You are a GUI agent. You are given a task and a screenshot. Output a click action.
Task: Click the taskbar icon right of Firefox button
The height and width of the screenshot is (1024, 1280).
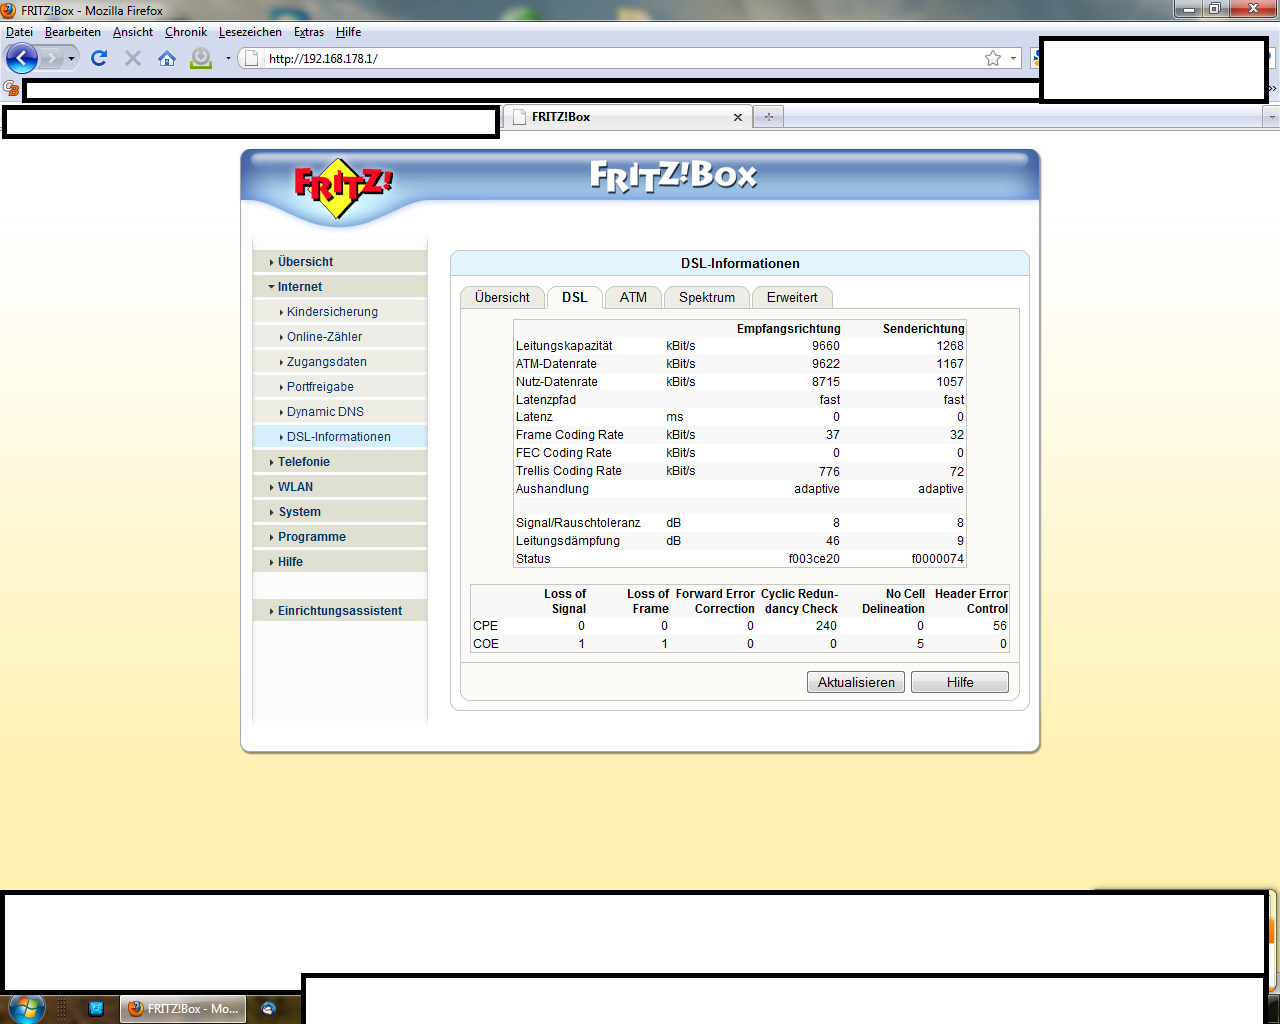click(268, 1008)
